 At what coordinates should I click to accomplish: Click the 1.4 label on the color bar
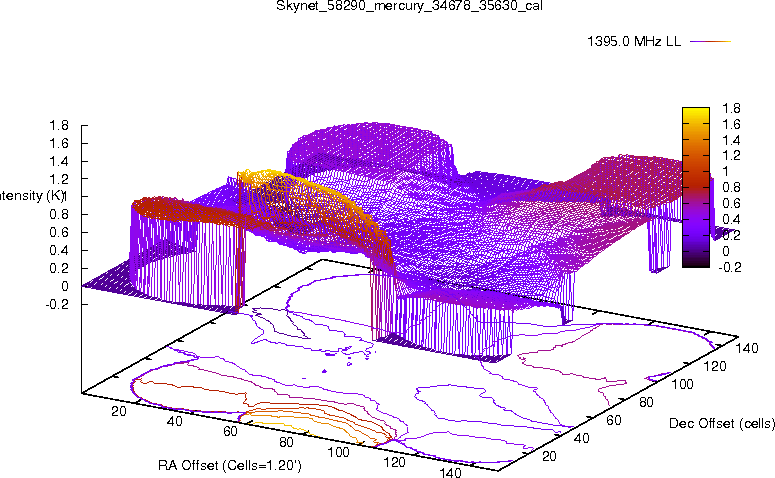[x=731, y=140]
